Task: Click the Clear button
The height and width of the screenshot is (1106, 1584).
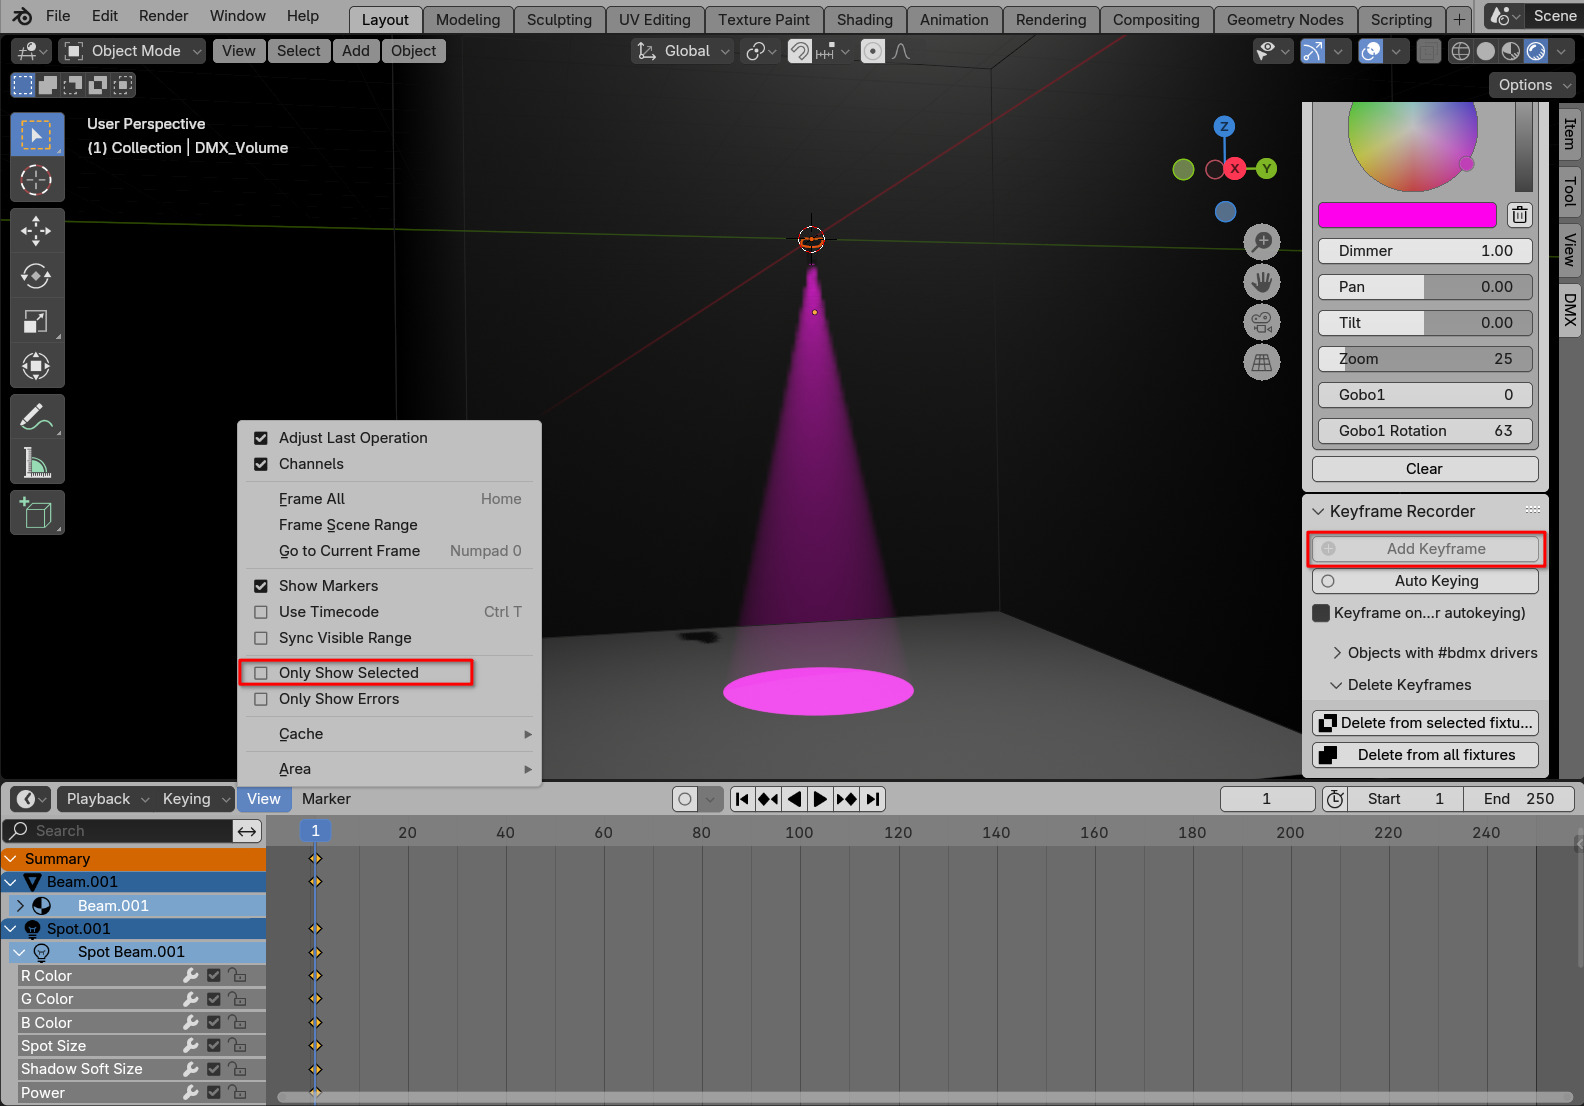Action: click(x=1425, y=469)
